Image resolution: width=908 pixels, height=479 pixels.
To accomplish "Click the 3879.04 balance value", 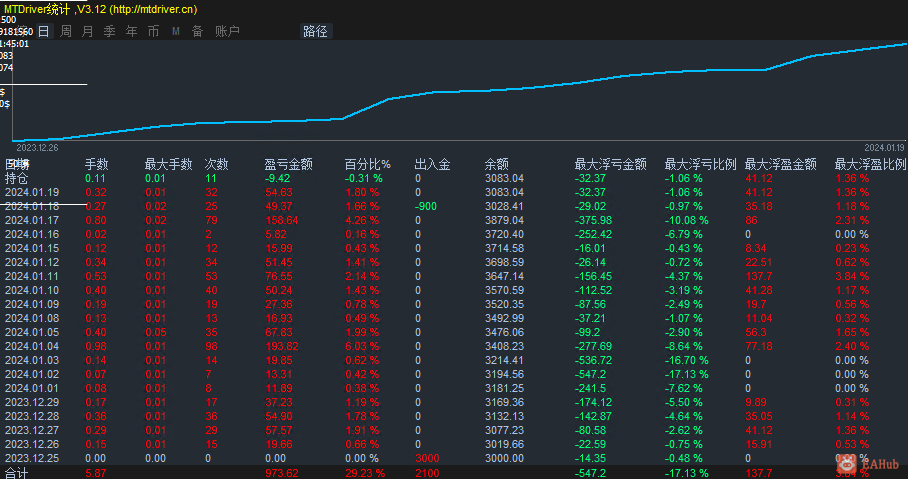I will [x=504, y=220].
